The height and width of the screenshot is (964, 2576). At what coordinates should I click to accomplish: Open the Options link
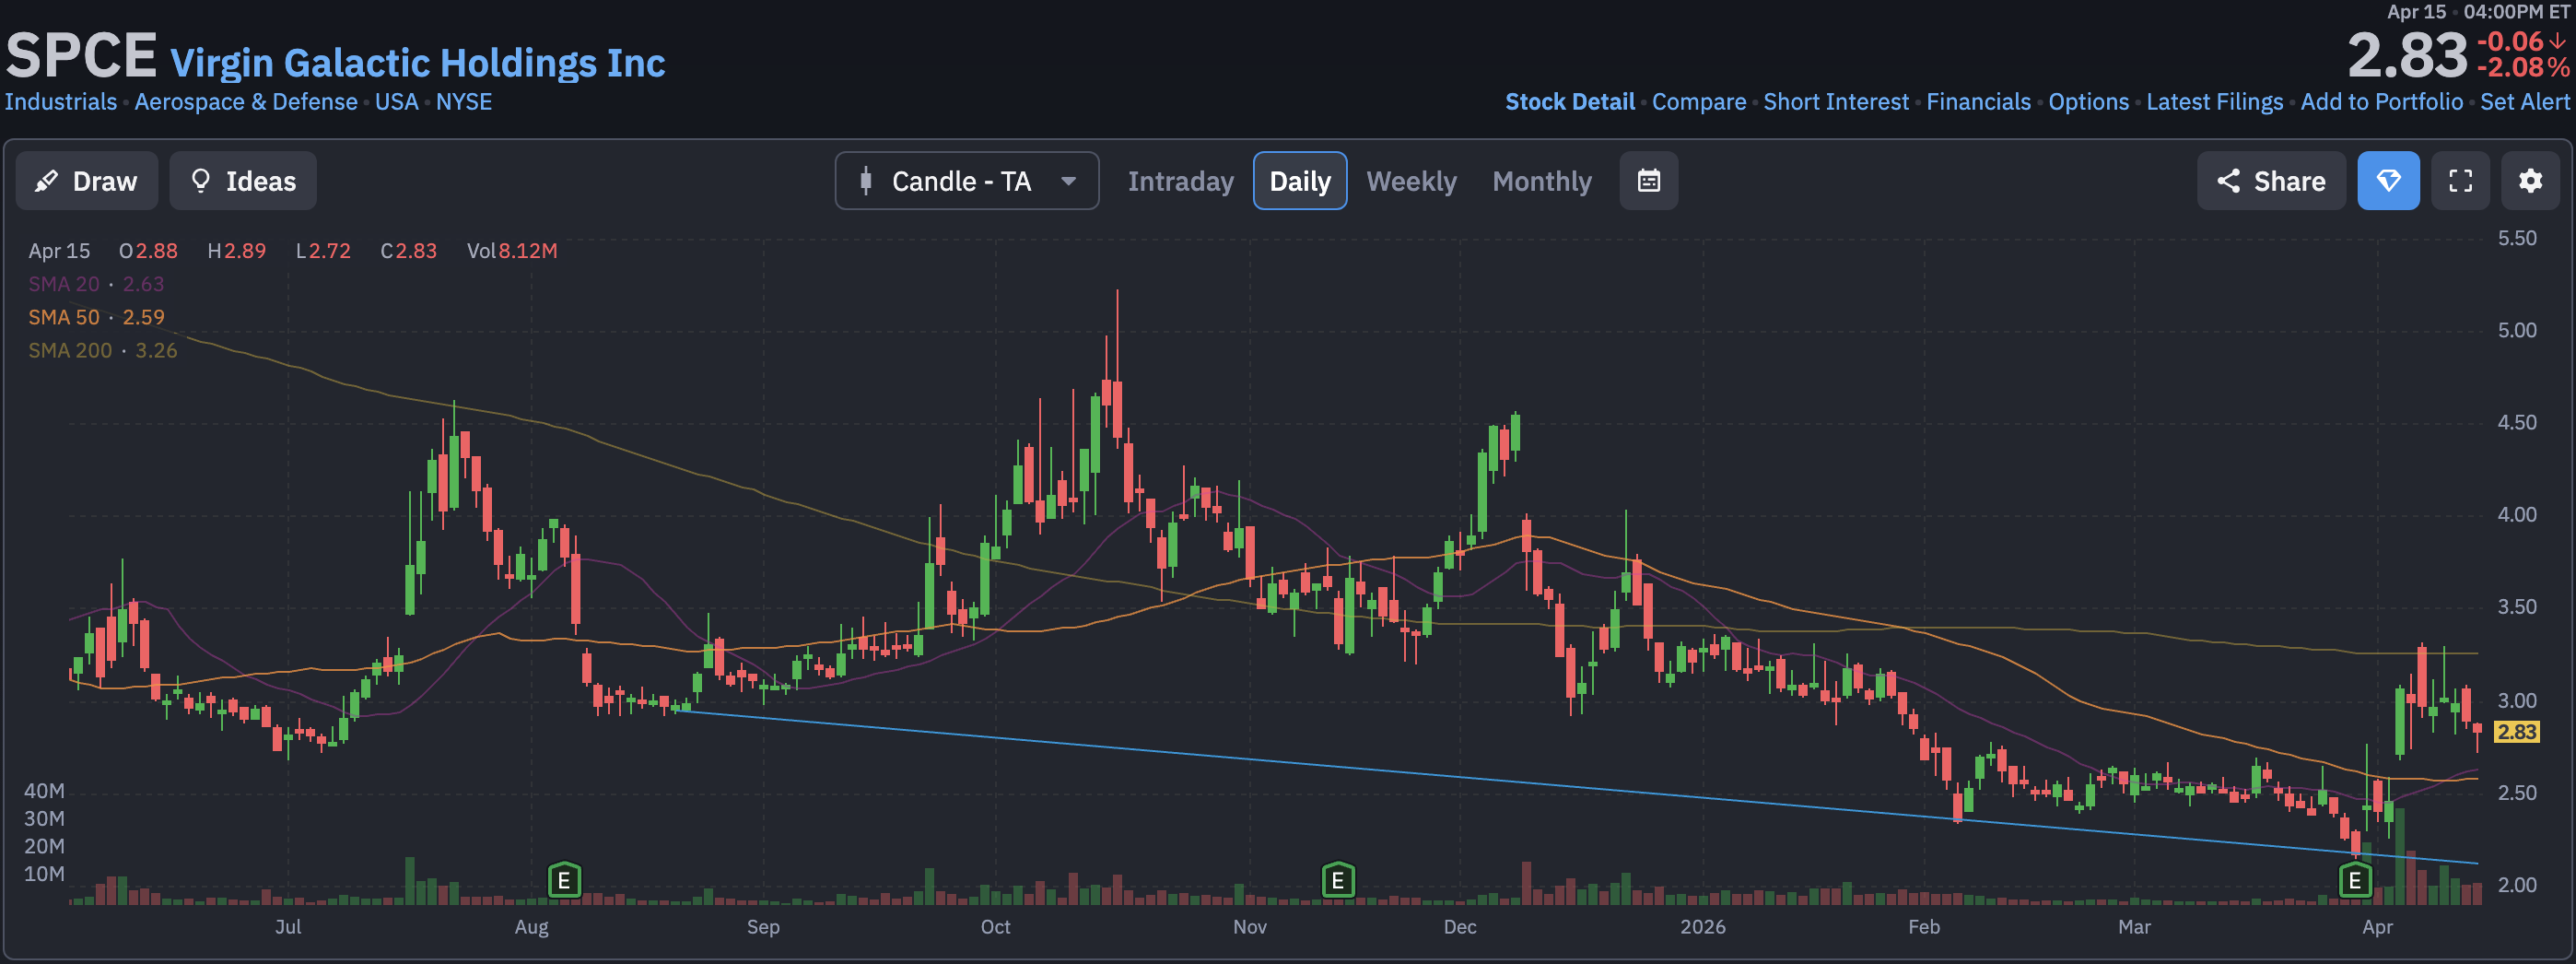coord(2088,102)
